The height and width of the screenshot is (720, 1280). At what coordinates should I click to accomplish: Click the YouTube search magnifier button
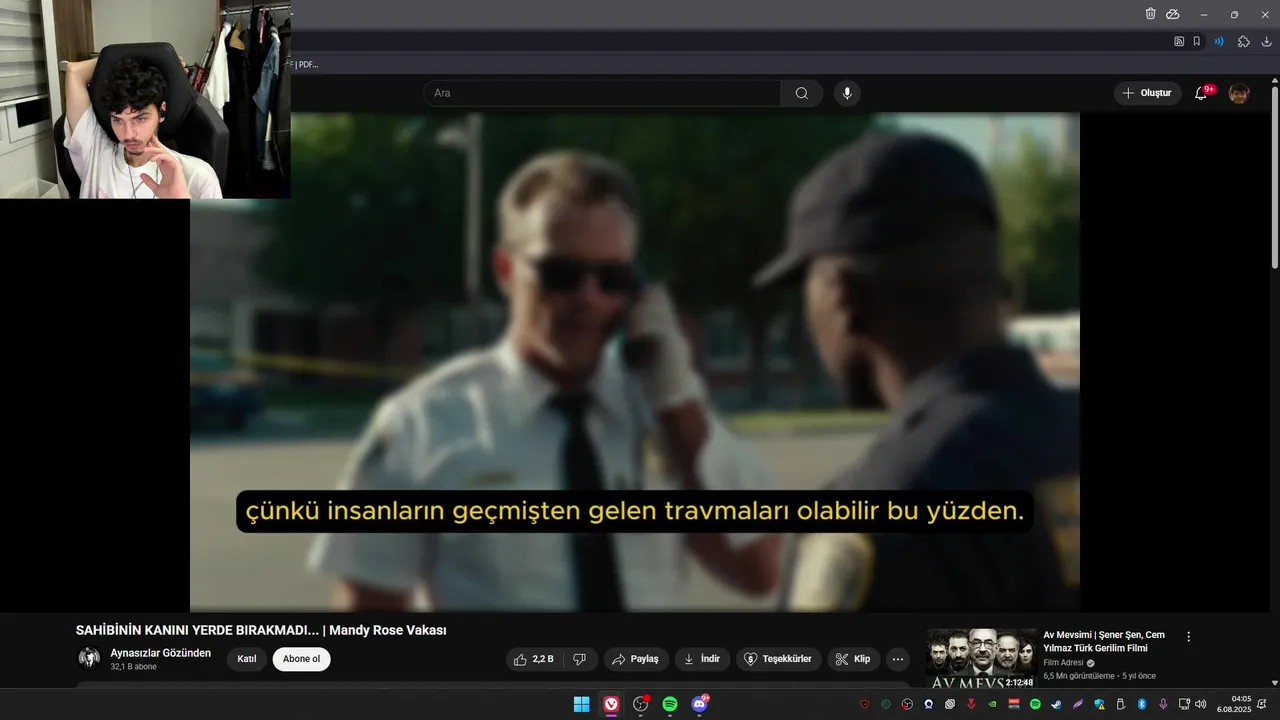coord(801,93)
